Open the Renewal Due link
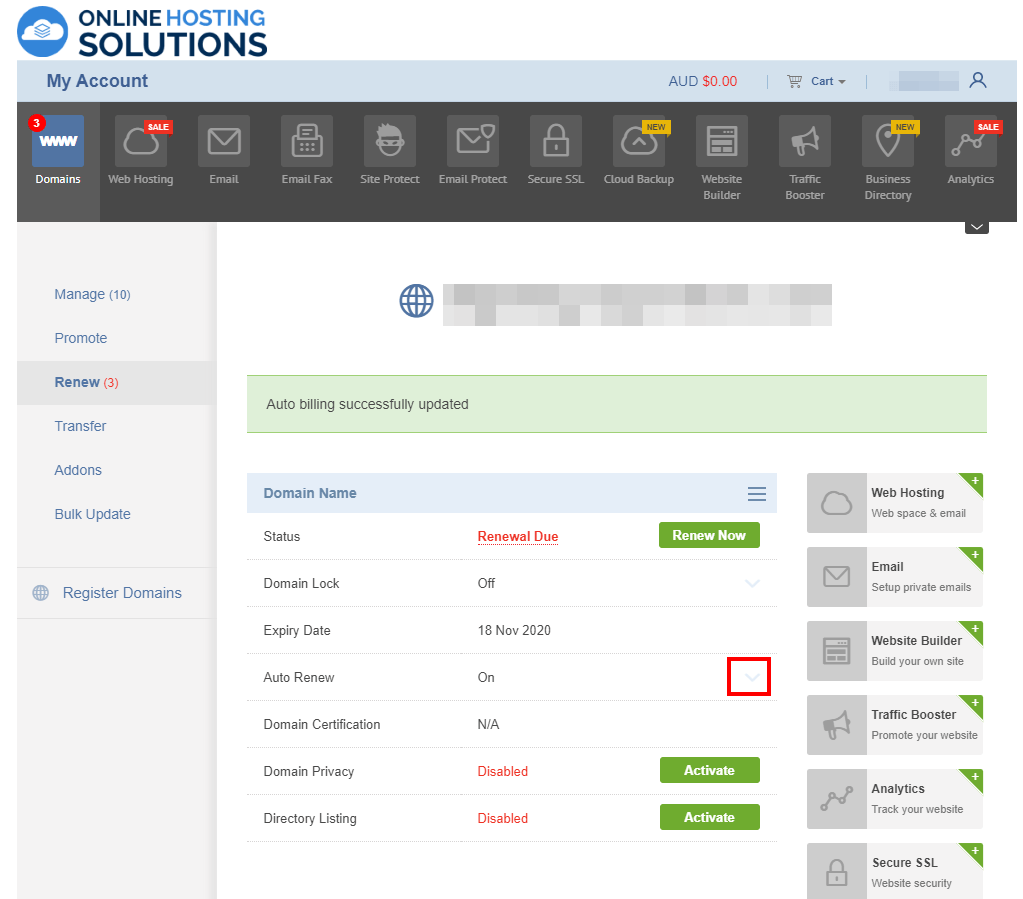This screenshot has width=1023, height=899. pos(517,536)
